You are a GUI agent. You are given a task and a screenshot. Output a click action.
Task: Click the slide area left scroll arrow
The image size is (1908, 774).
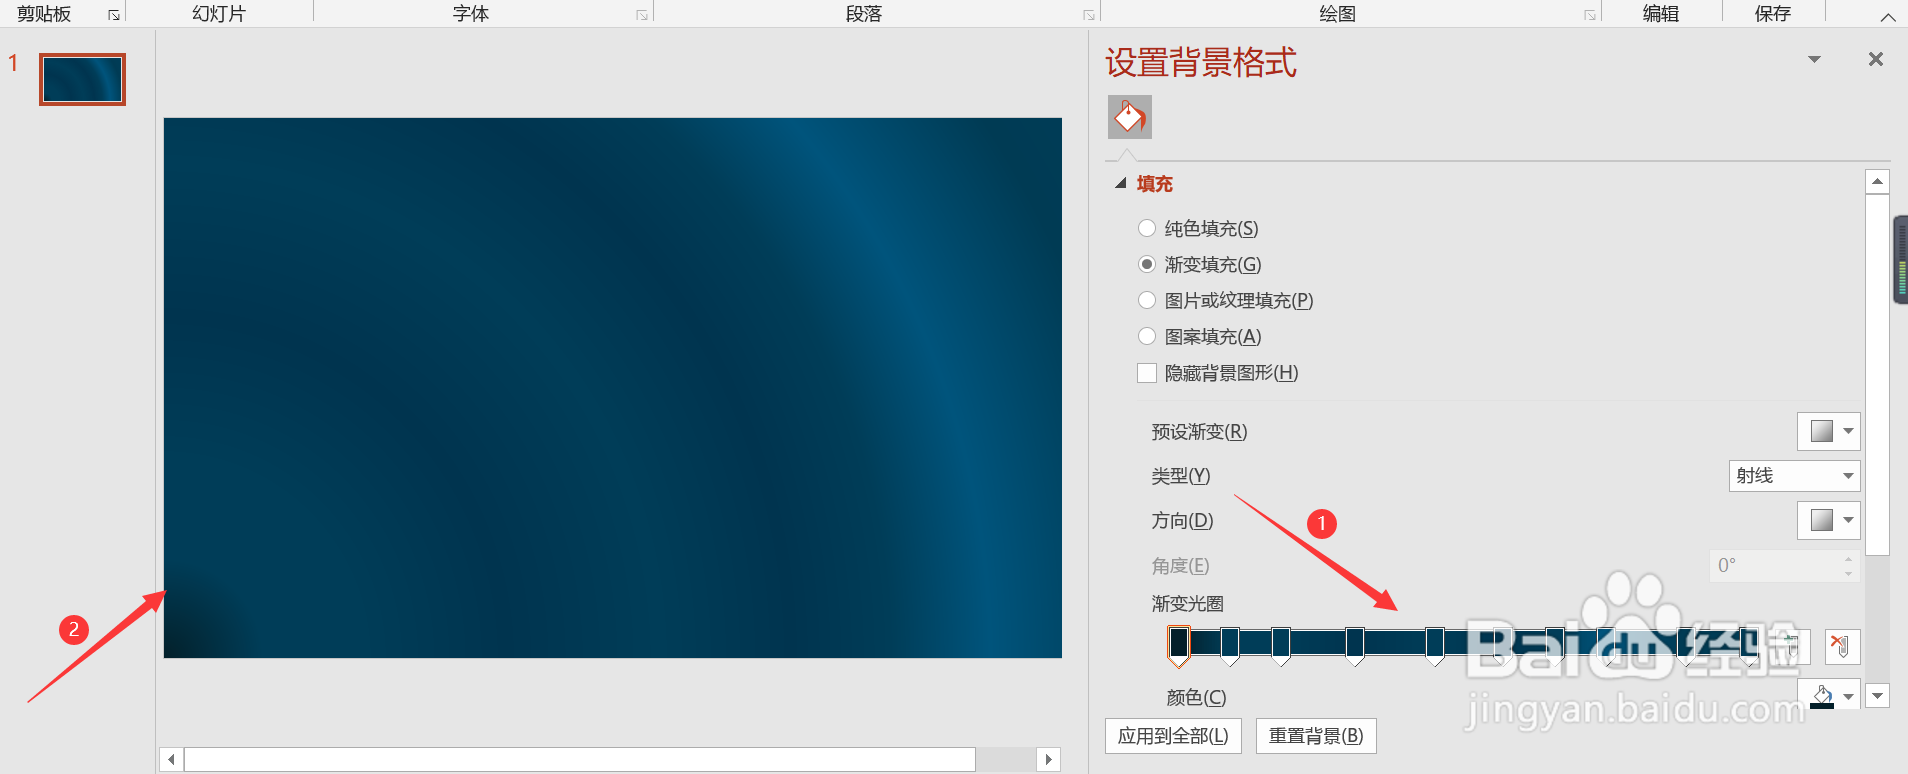[x=171, y=760]
